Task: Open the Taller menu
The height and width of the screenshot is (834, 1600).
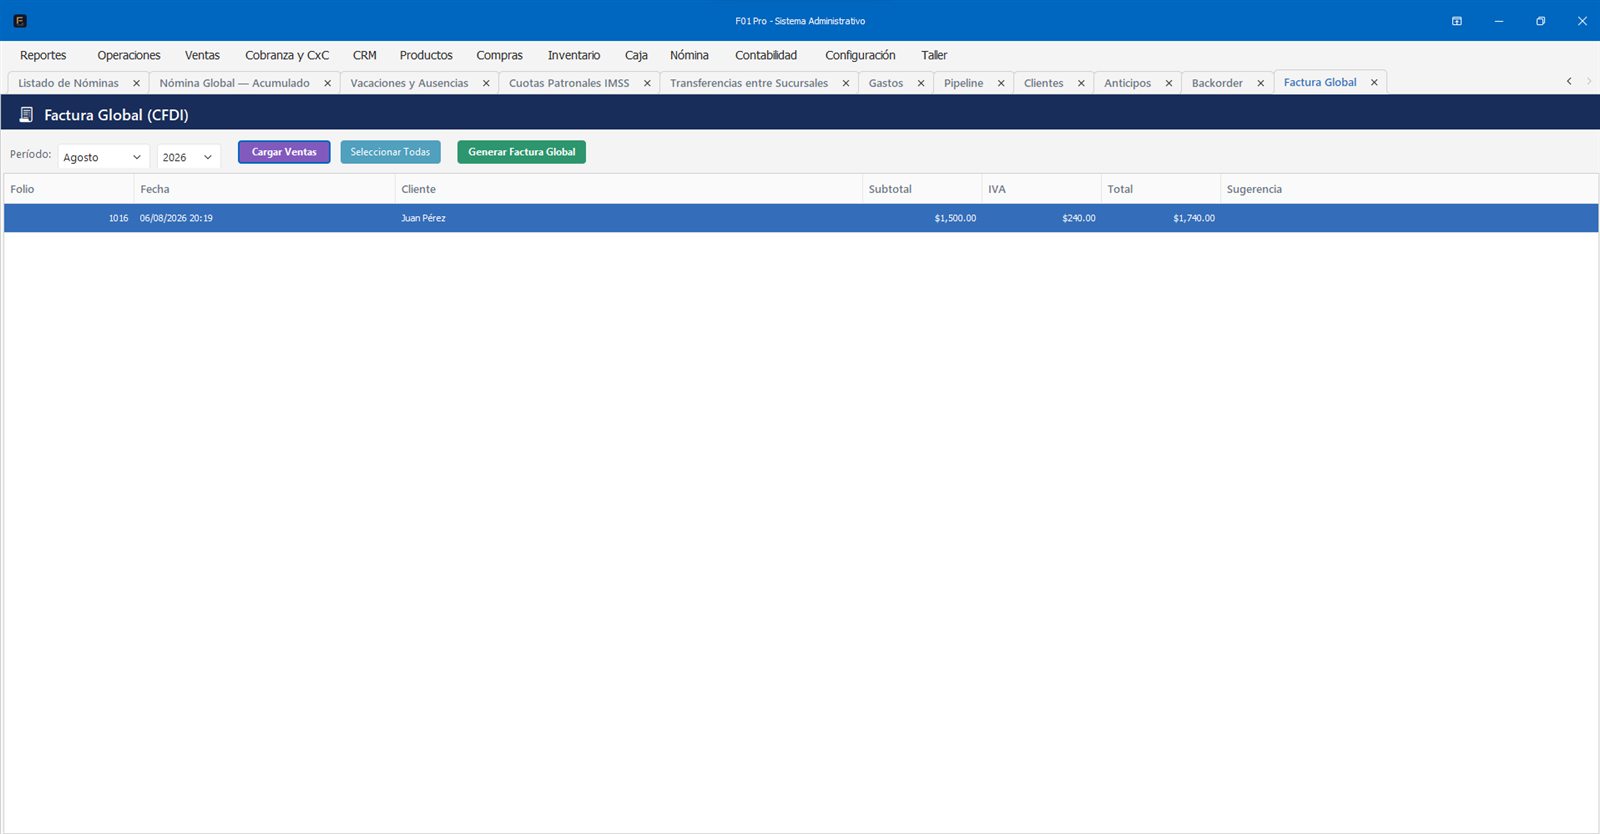Action: [x=934, y=55]
